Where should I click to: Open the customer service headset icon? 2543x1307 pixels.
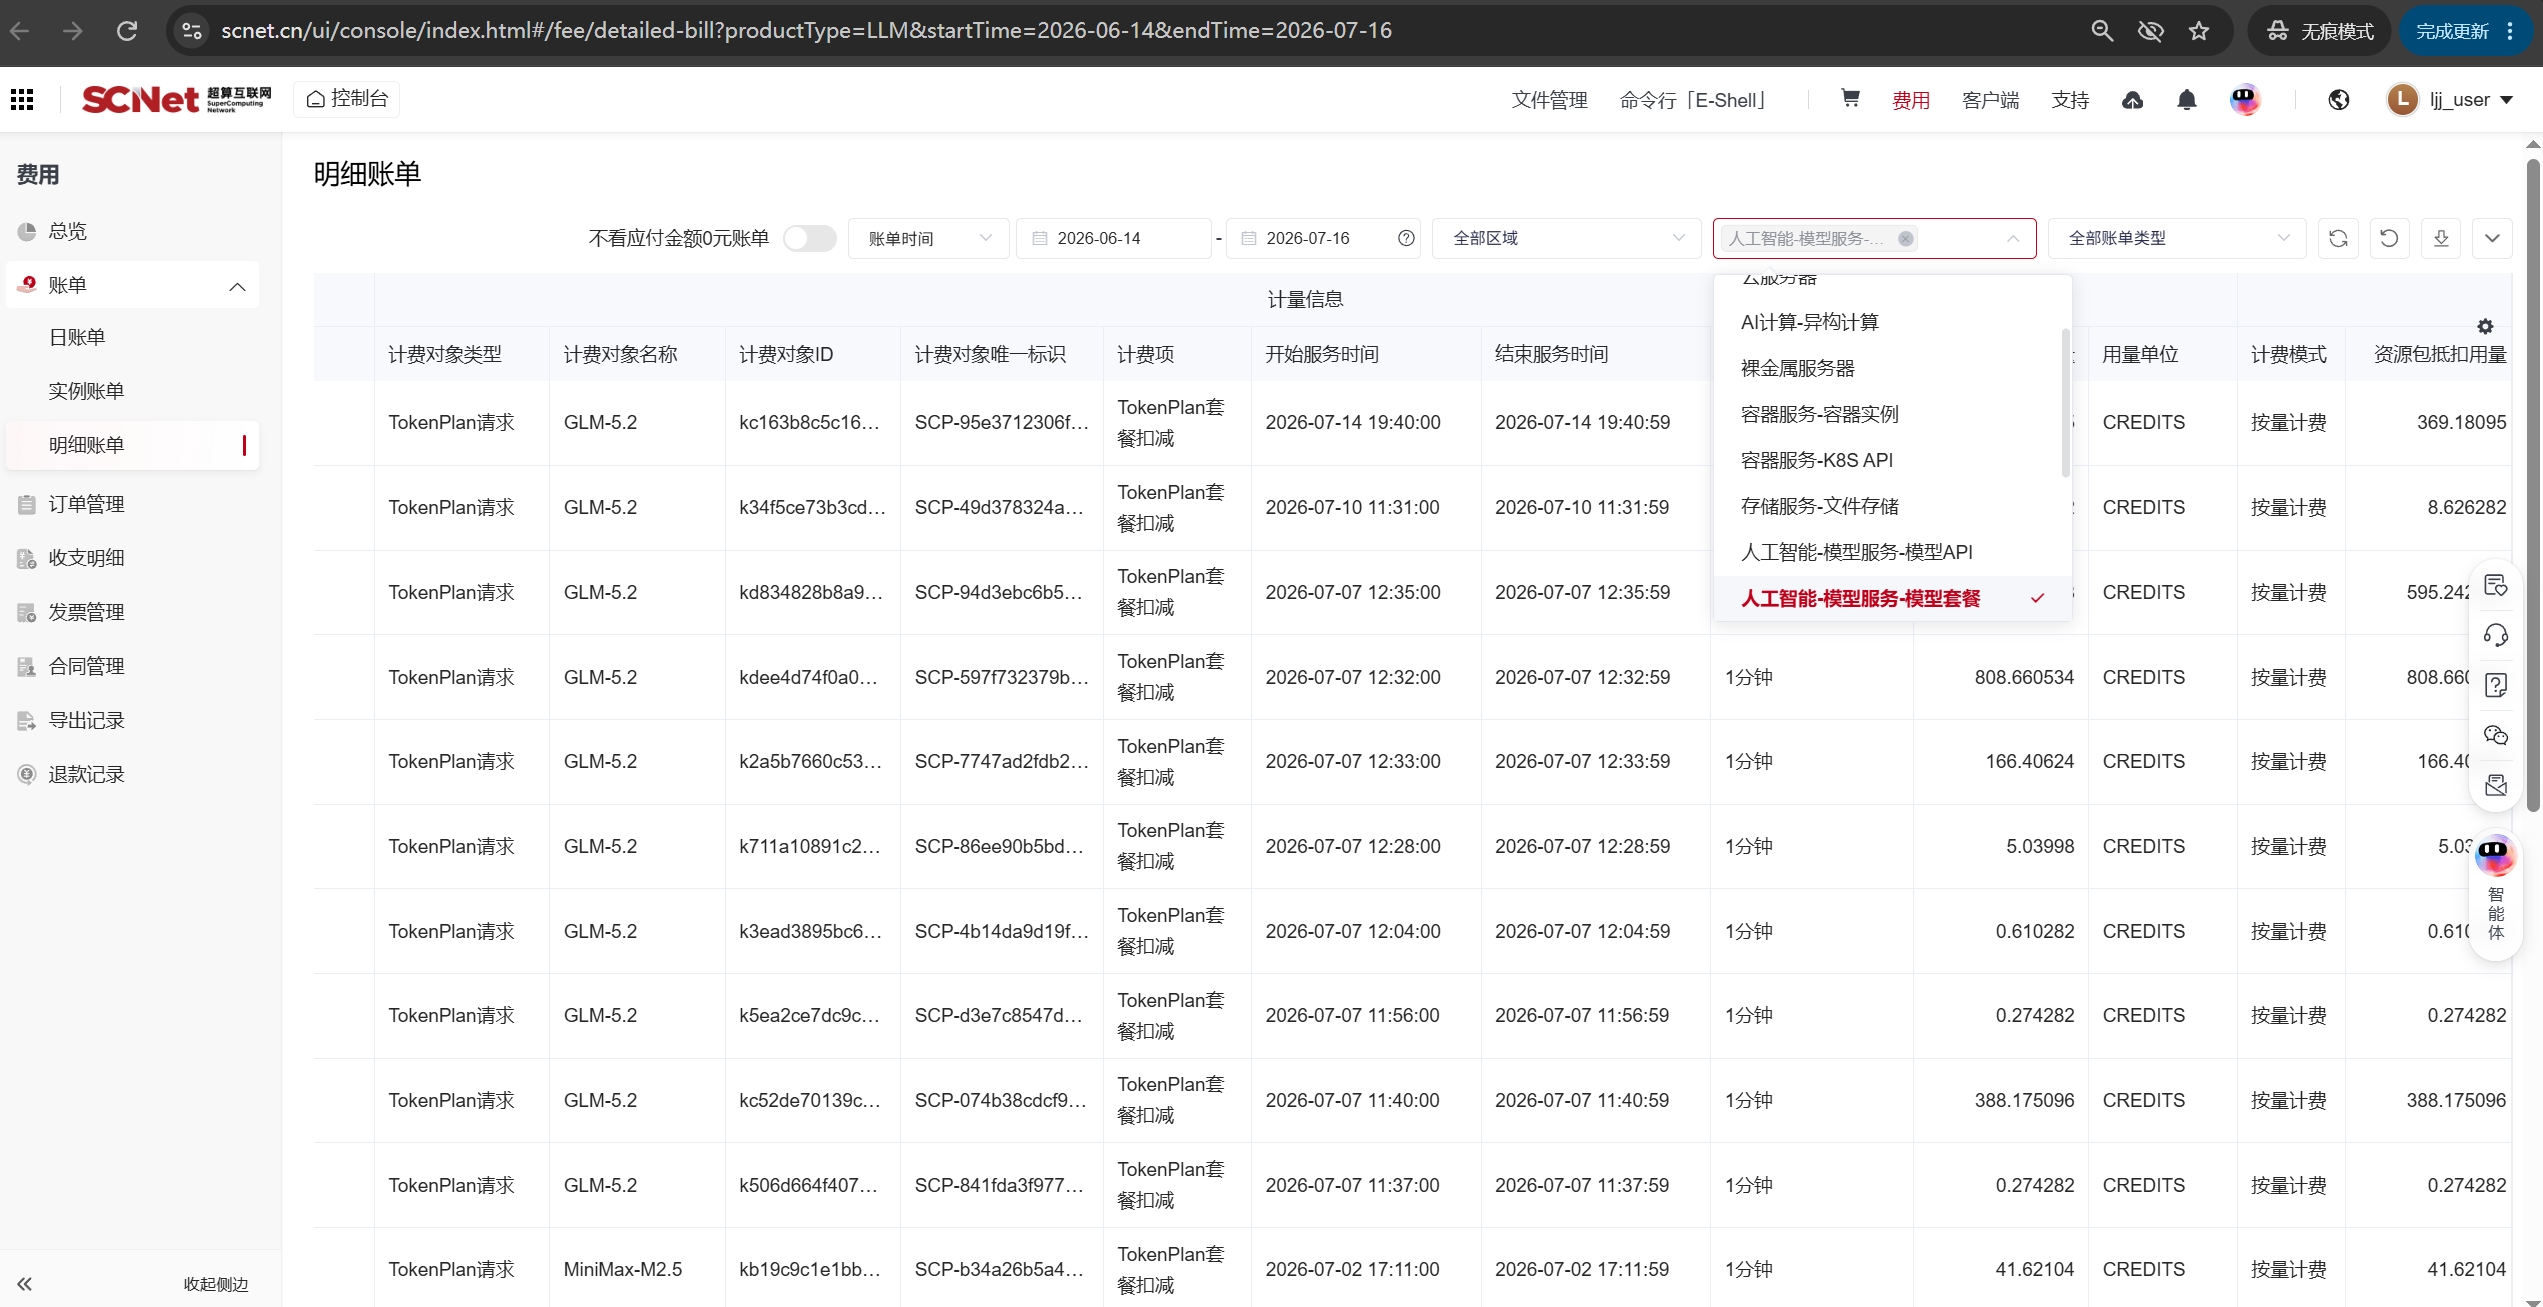click(x=2496, y=636)
